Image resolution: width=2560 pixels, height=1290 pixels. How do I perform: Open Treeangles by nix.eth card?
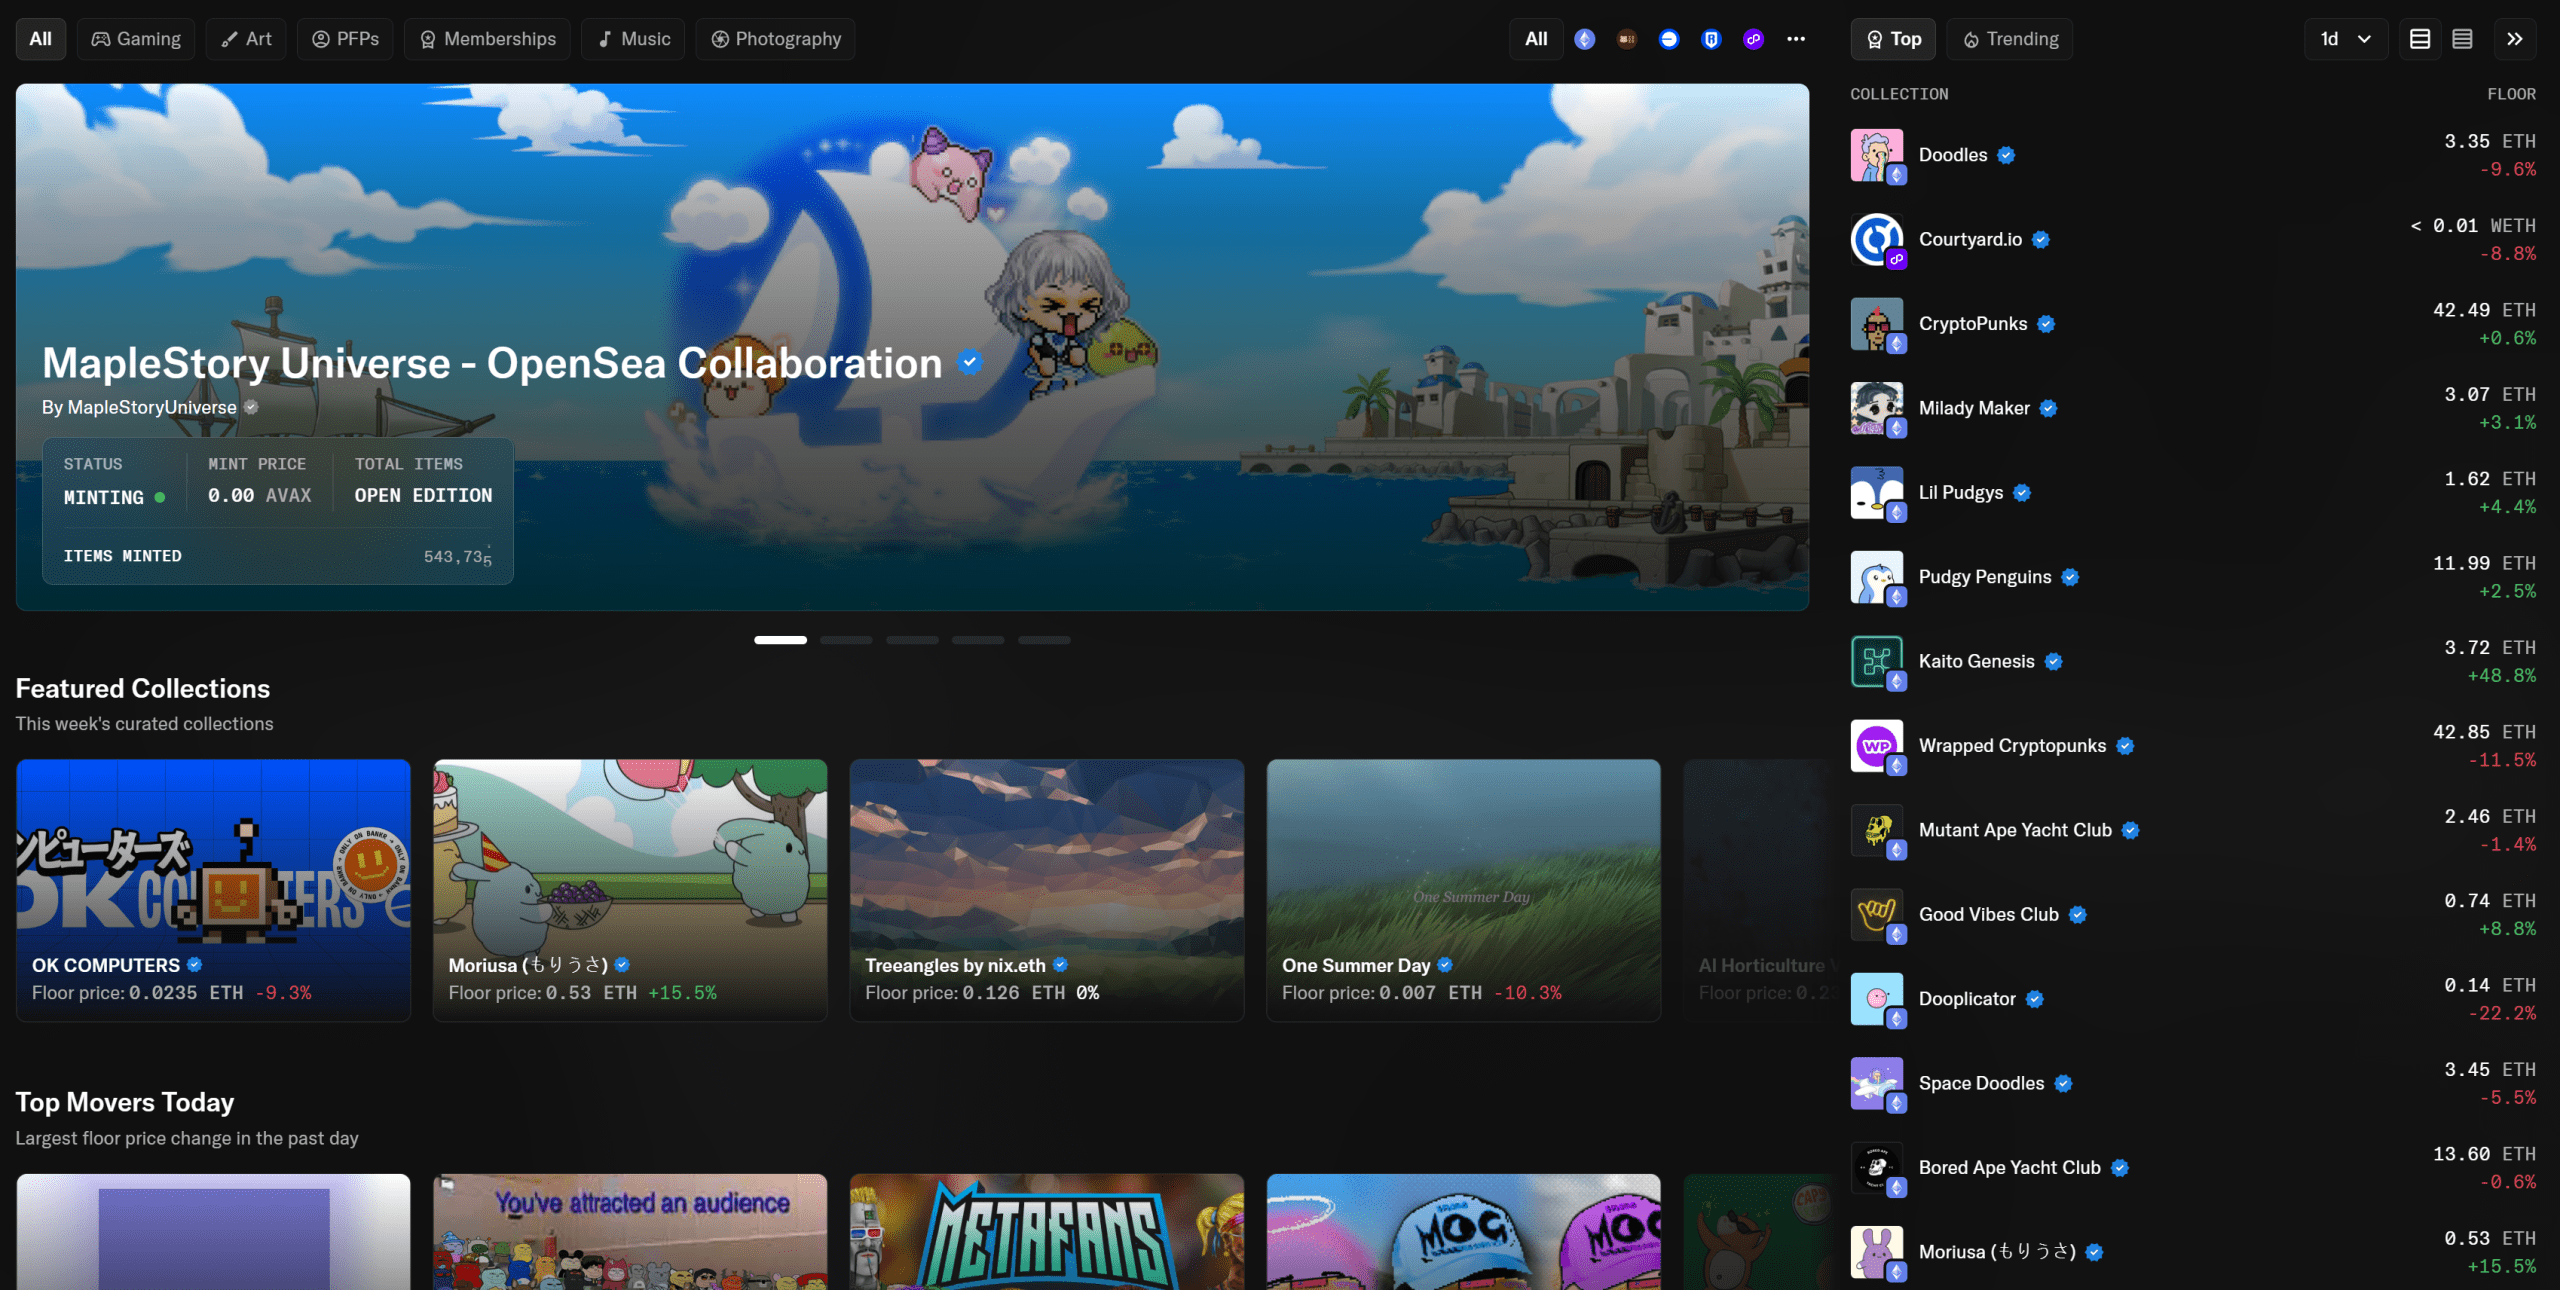[x=1046, y=890]
